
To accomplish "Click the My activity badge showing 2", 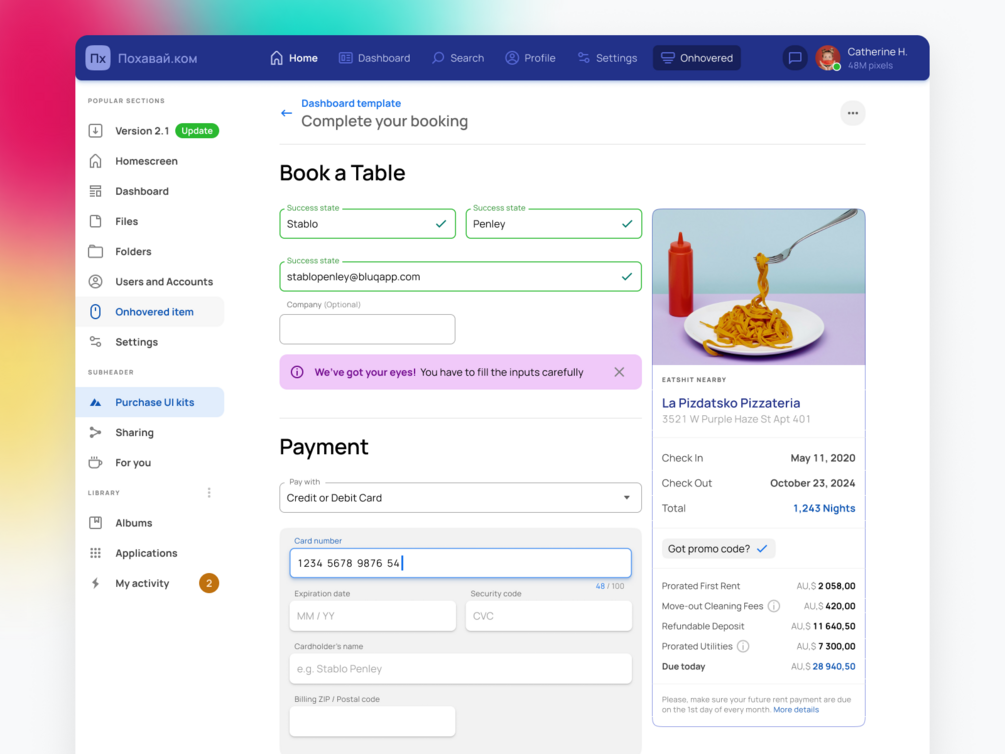I will (209, 583).
